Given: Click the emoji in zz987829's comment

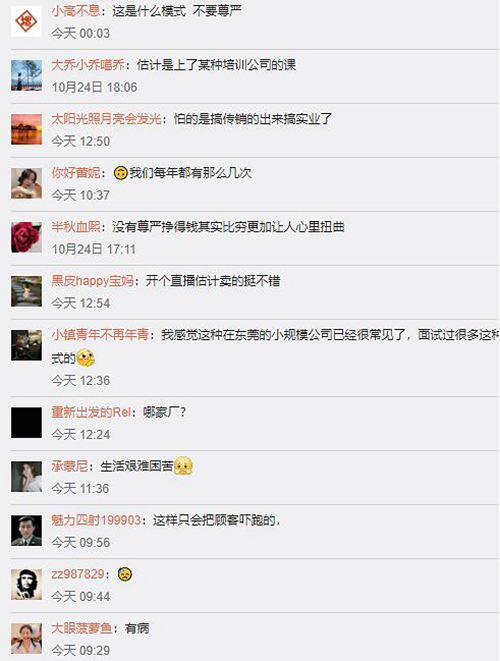Looking at the screenshot, I should [124, 574].
